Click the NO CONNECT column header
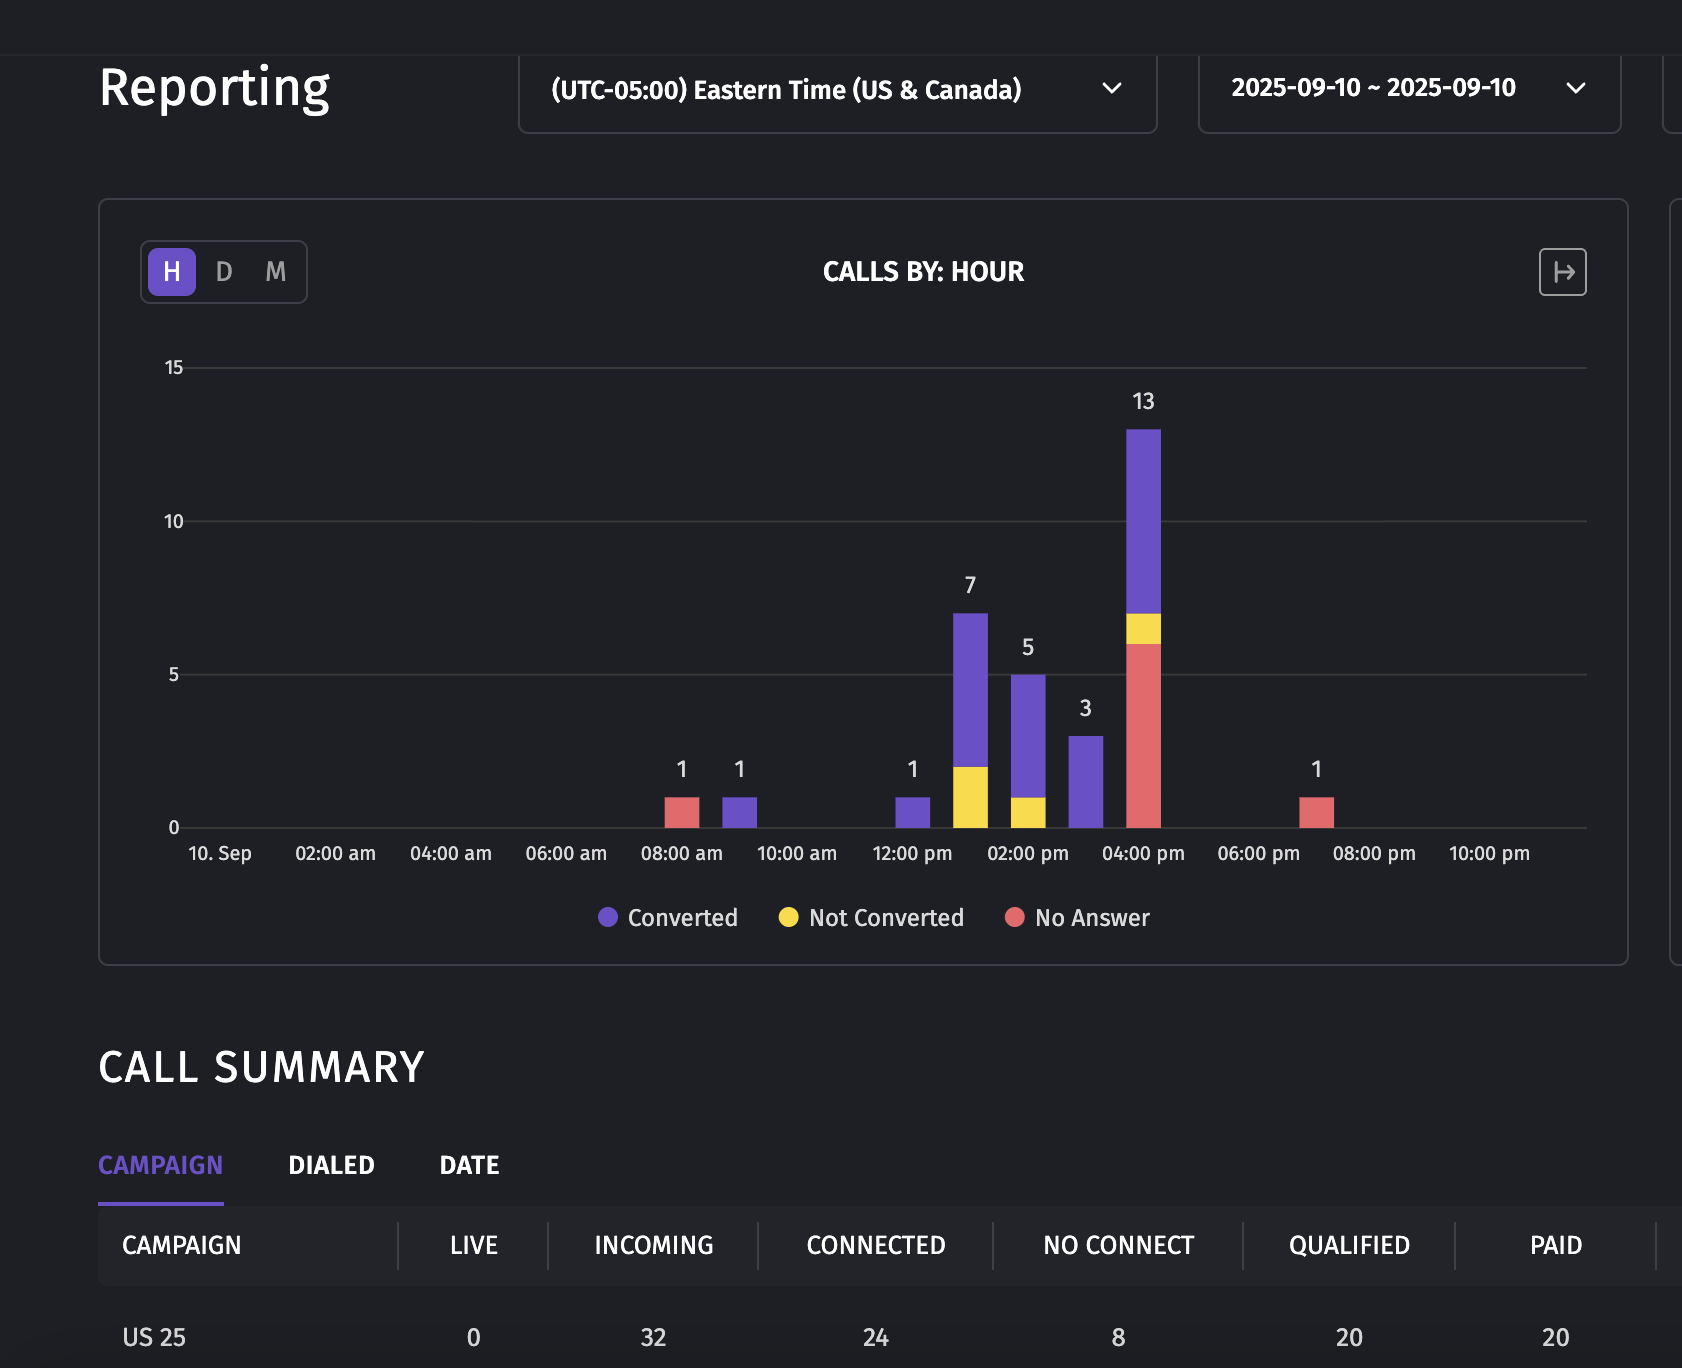Image resolution: width=1682 pixels, height=1368 pixels. (1118, 1246)
